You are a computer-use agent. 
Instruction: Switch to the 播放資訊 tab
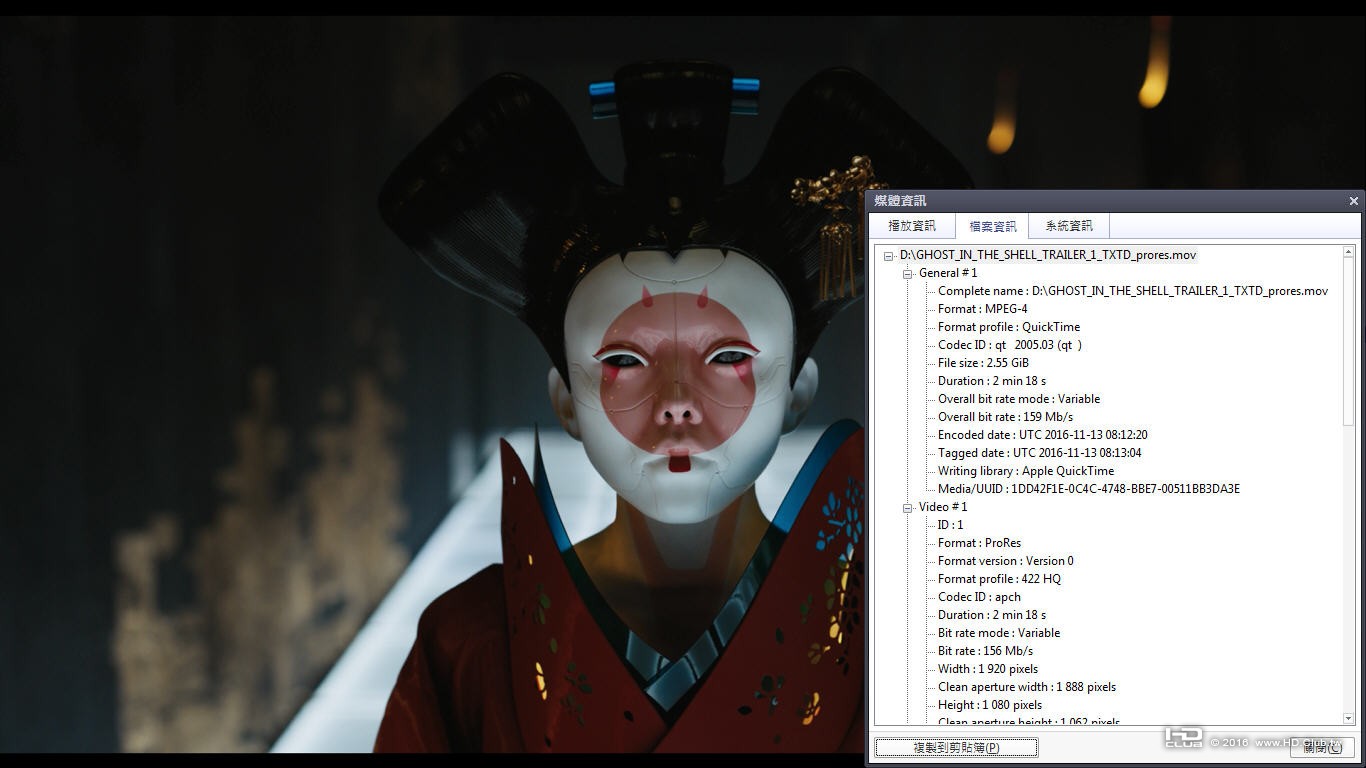click(912, 226)
